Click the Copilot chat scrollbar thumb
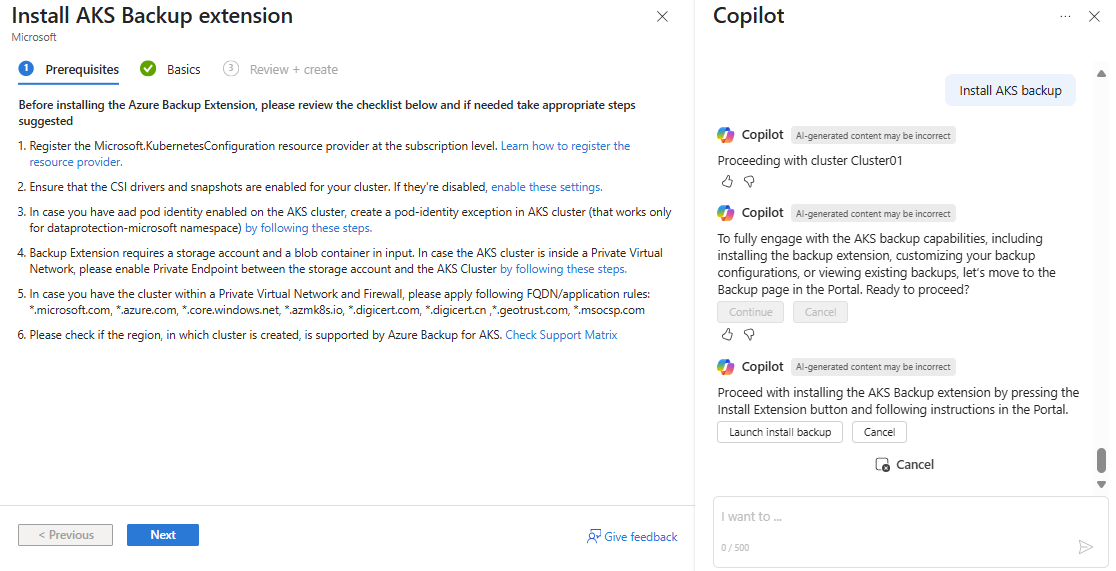The width and height of the screenshot is (1116, 571). pyautogui.click(x=1101, y=460)
